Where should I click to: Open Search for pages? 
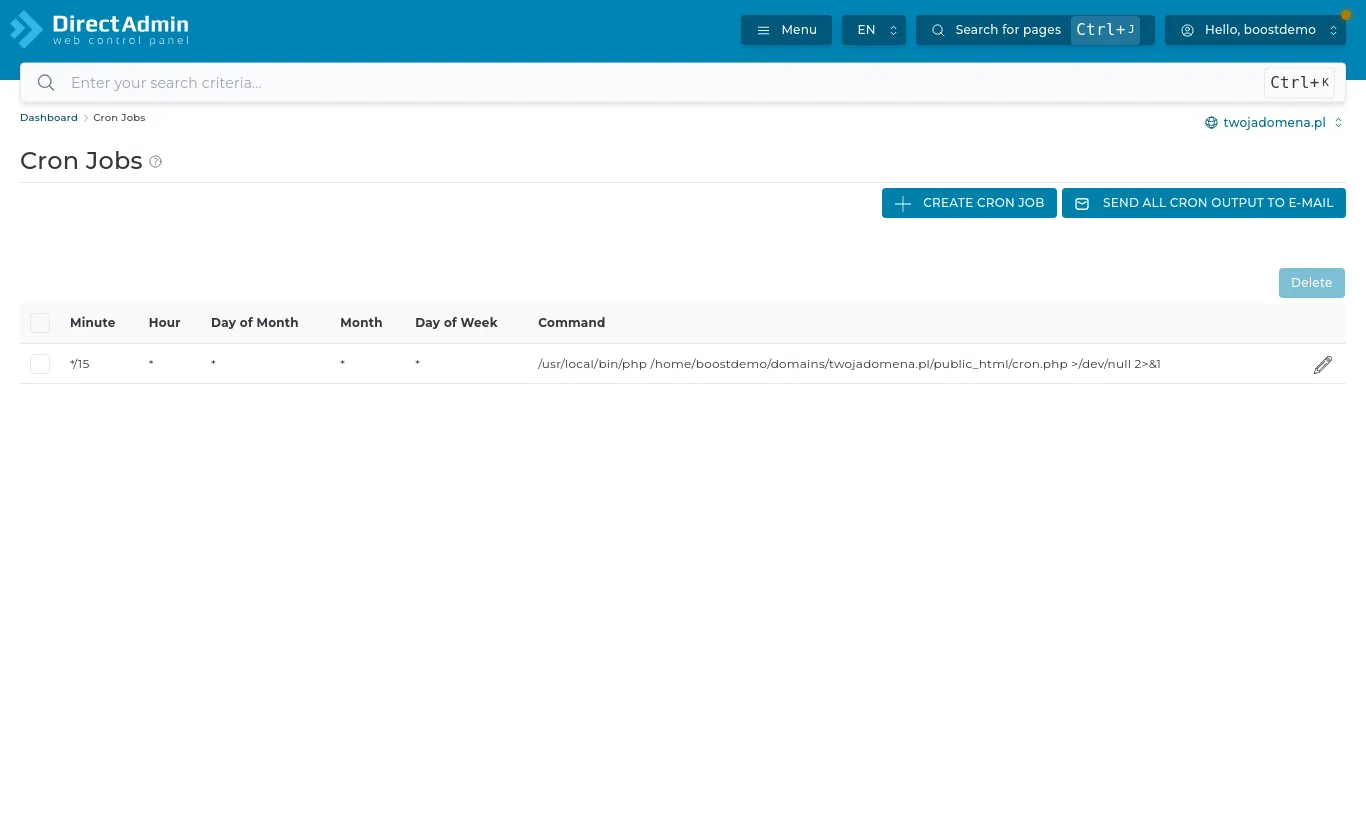point(1035,30)
